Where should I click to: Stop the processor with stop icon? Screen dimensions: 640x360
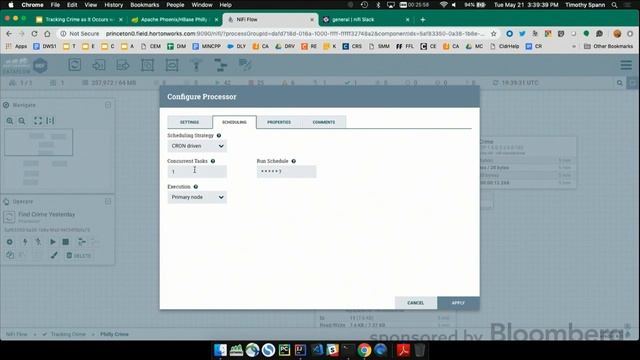pos(65,242)
